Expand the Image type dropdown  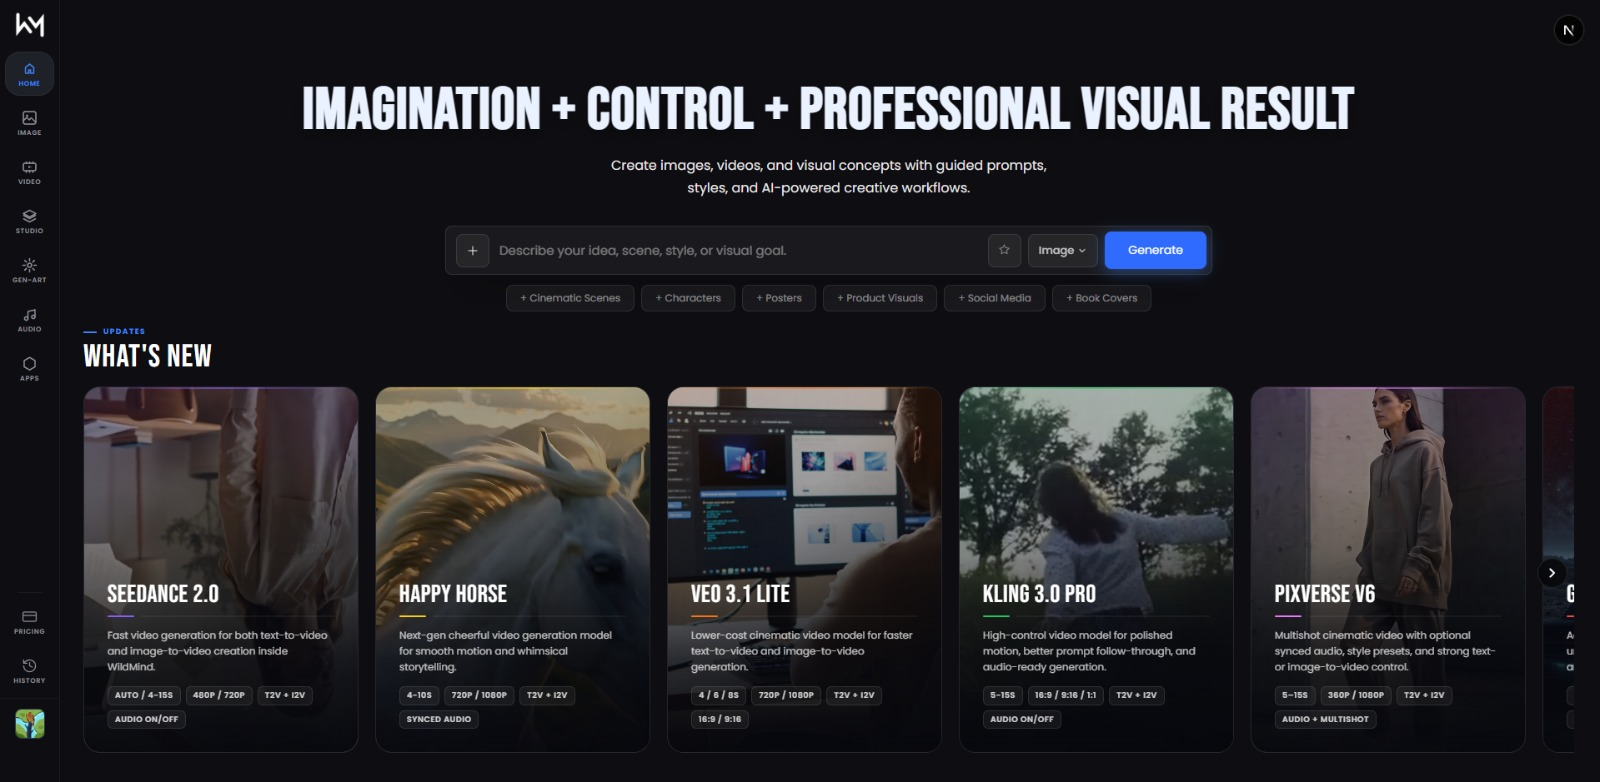pyautogui.click(x=1062, y=250)
